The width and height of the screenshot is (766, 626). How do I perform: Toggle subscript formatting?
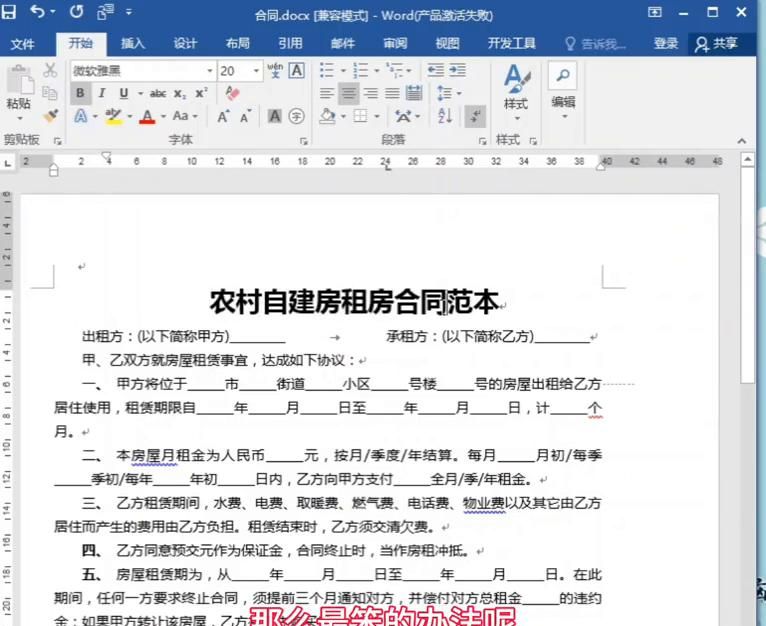180,93
